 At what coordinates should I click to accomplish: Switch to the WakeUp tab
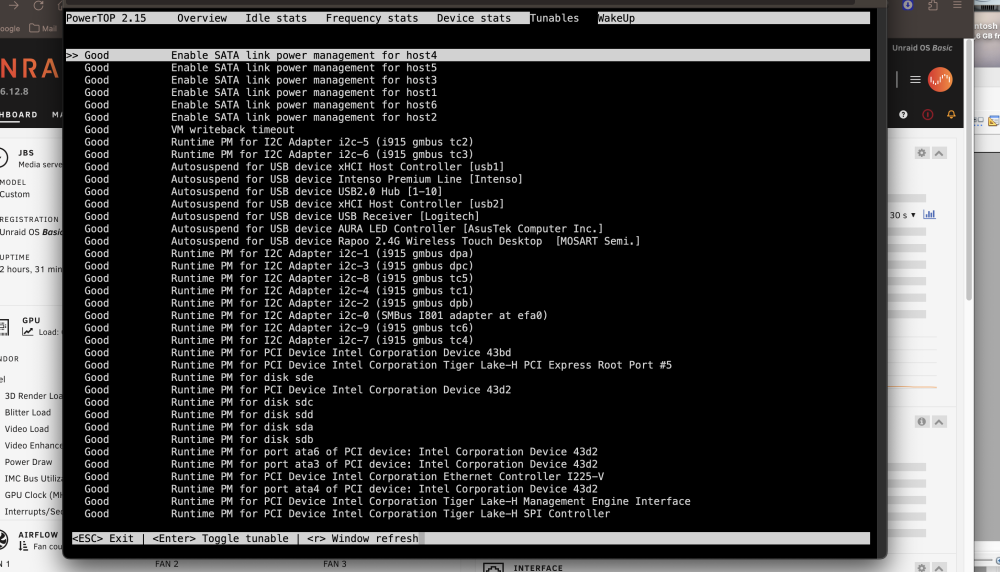(x=616, y=18)
